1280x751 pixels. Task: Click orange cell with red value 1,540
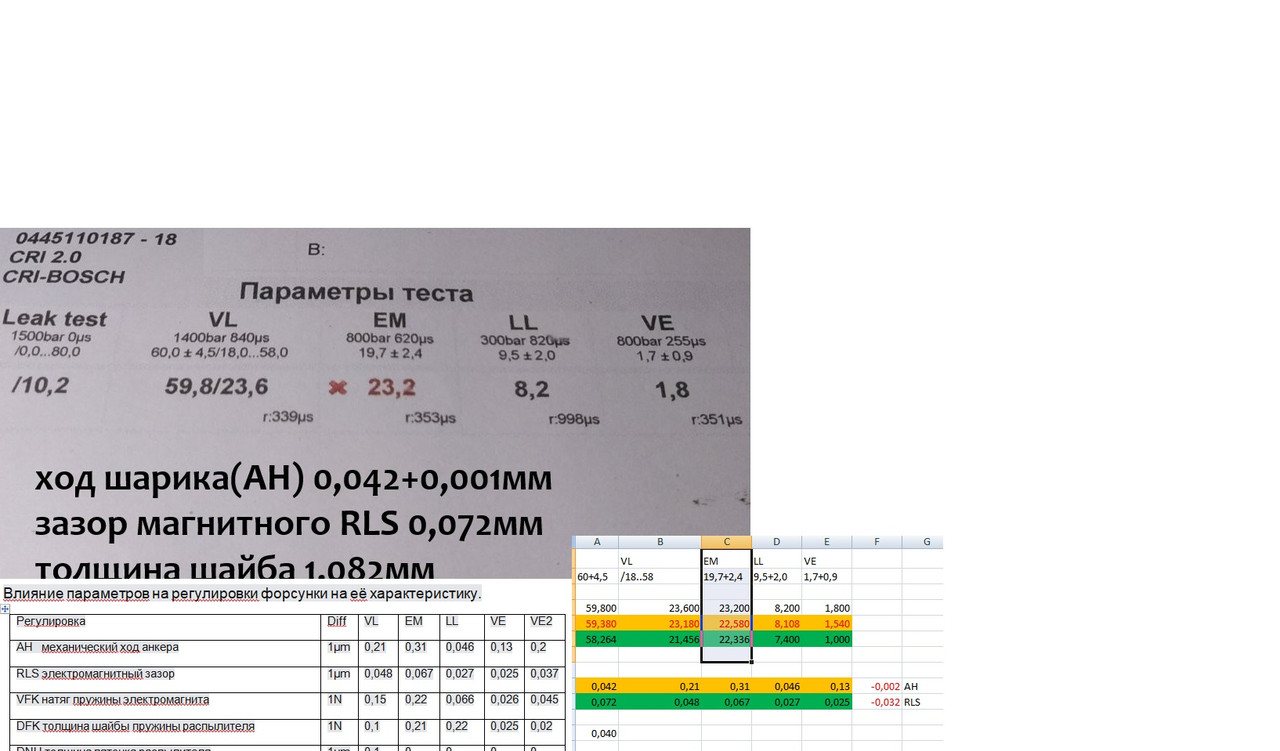tap(827, 623)
